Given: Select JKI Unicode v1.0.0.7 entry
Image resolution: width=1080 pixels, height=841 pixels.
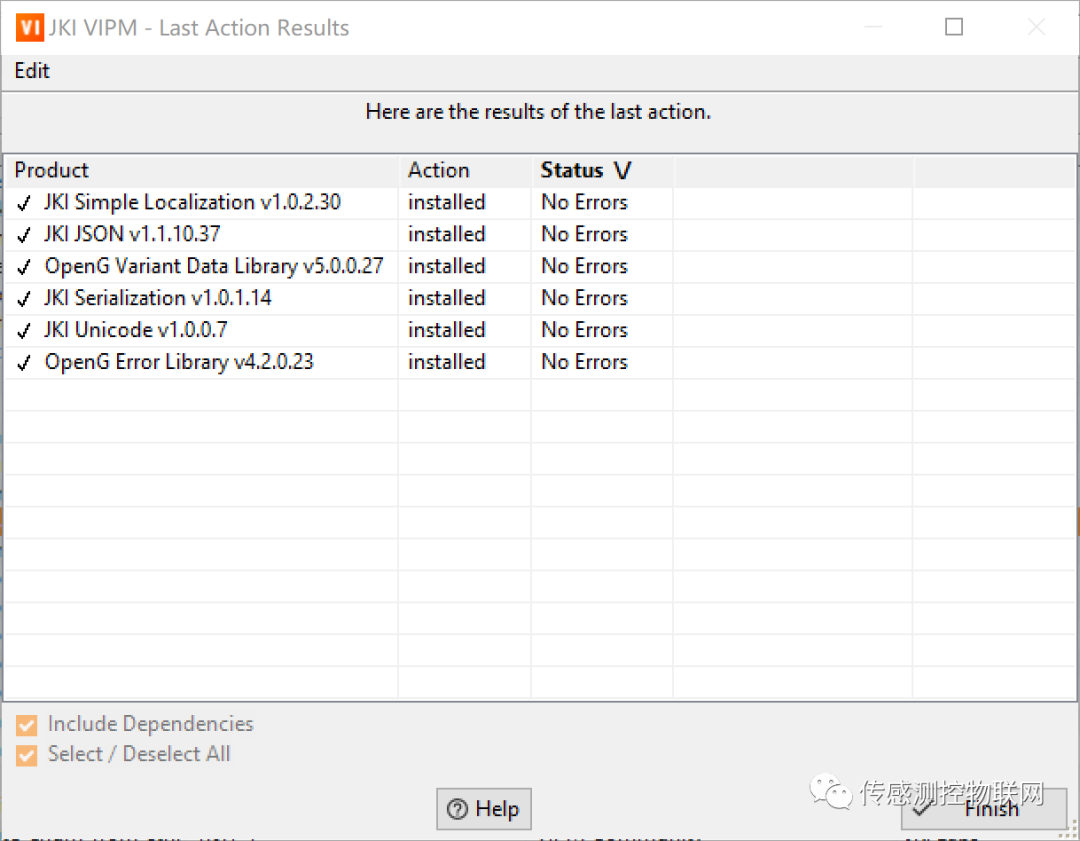Looking at the screenshot, I should tap(136, 330).
